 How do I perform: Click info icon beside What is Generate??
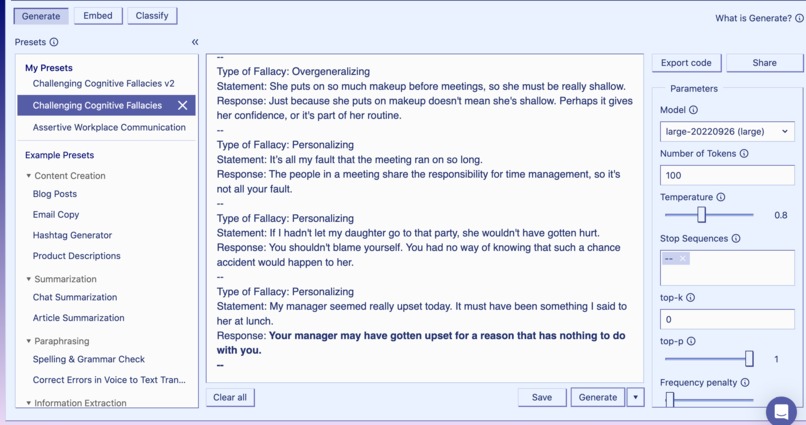click(799, 18)
